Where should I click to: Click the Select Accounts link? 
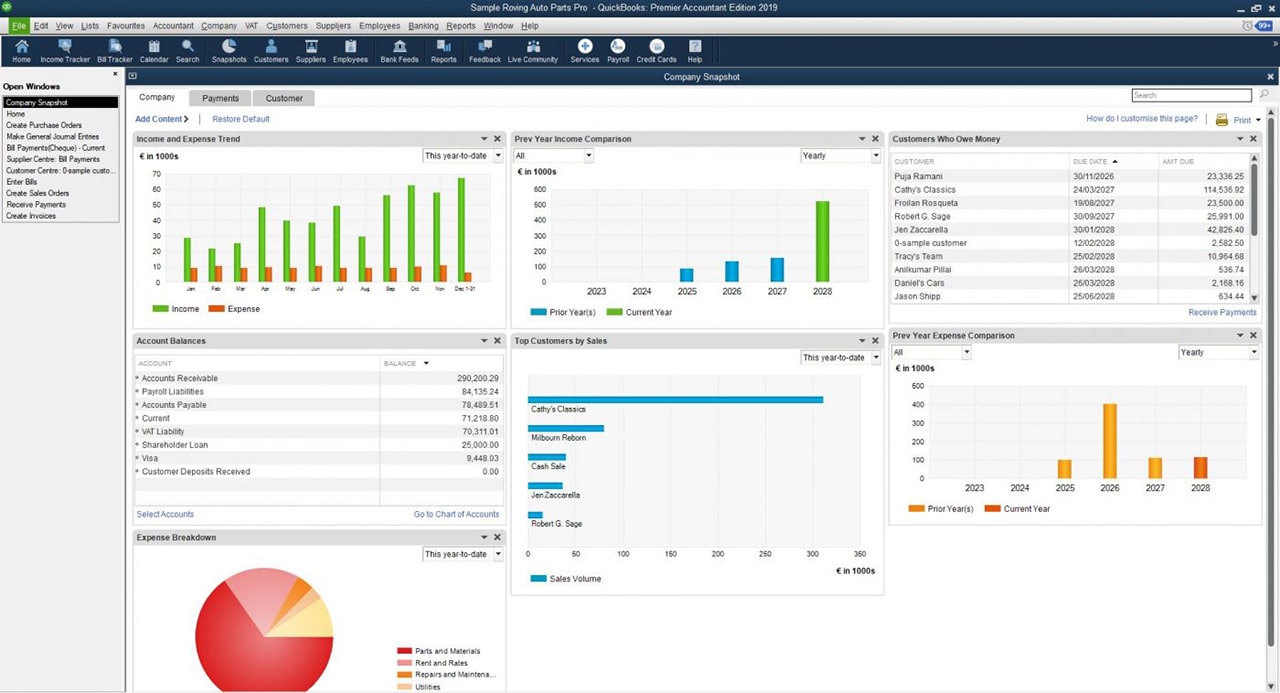pyautogui.click(x=165, y=514)
